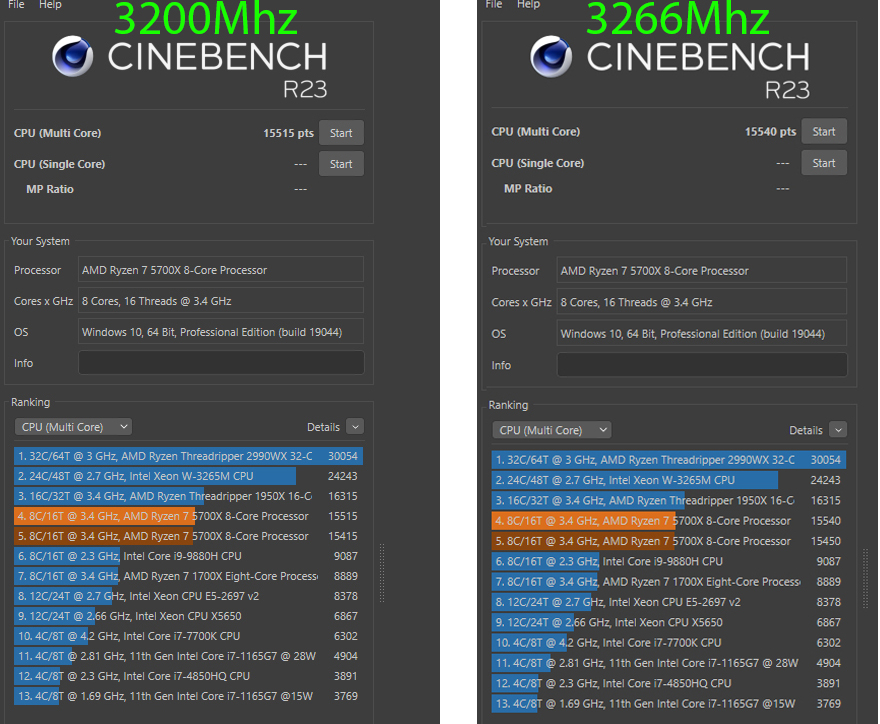
Task: Select Xeon W-3265M ranking row, right window
Action: (669, 480)
